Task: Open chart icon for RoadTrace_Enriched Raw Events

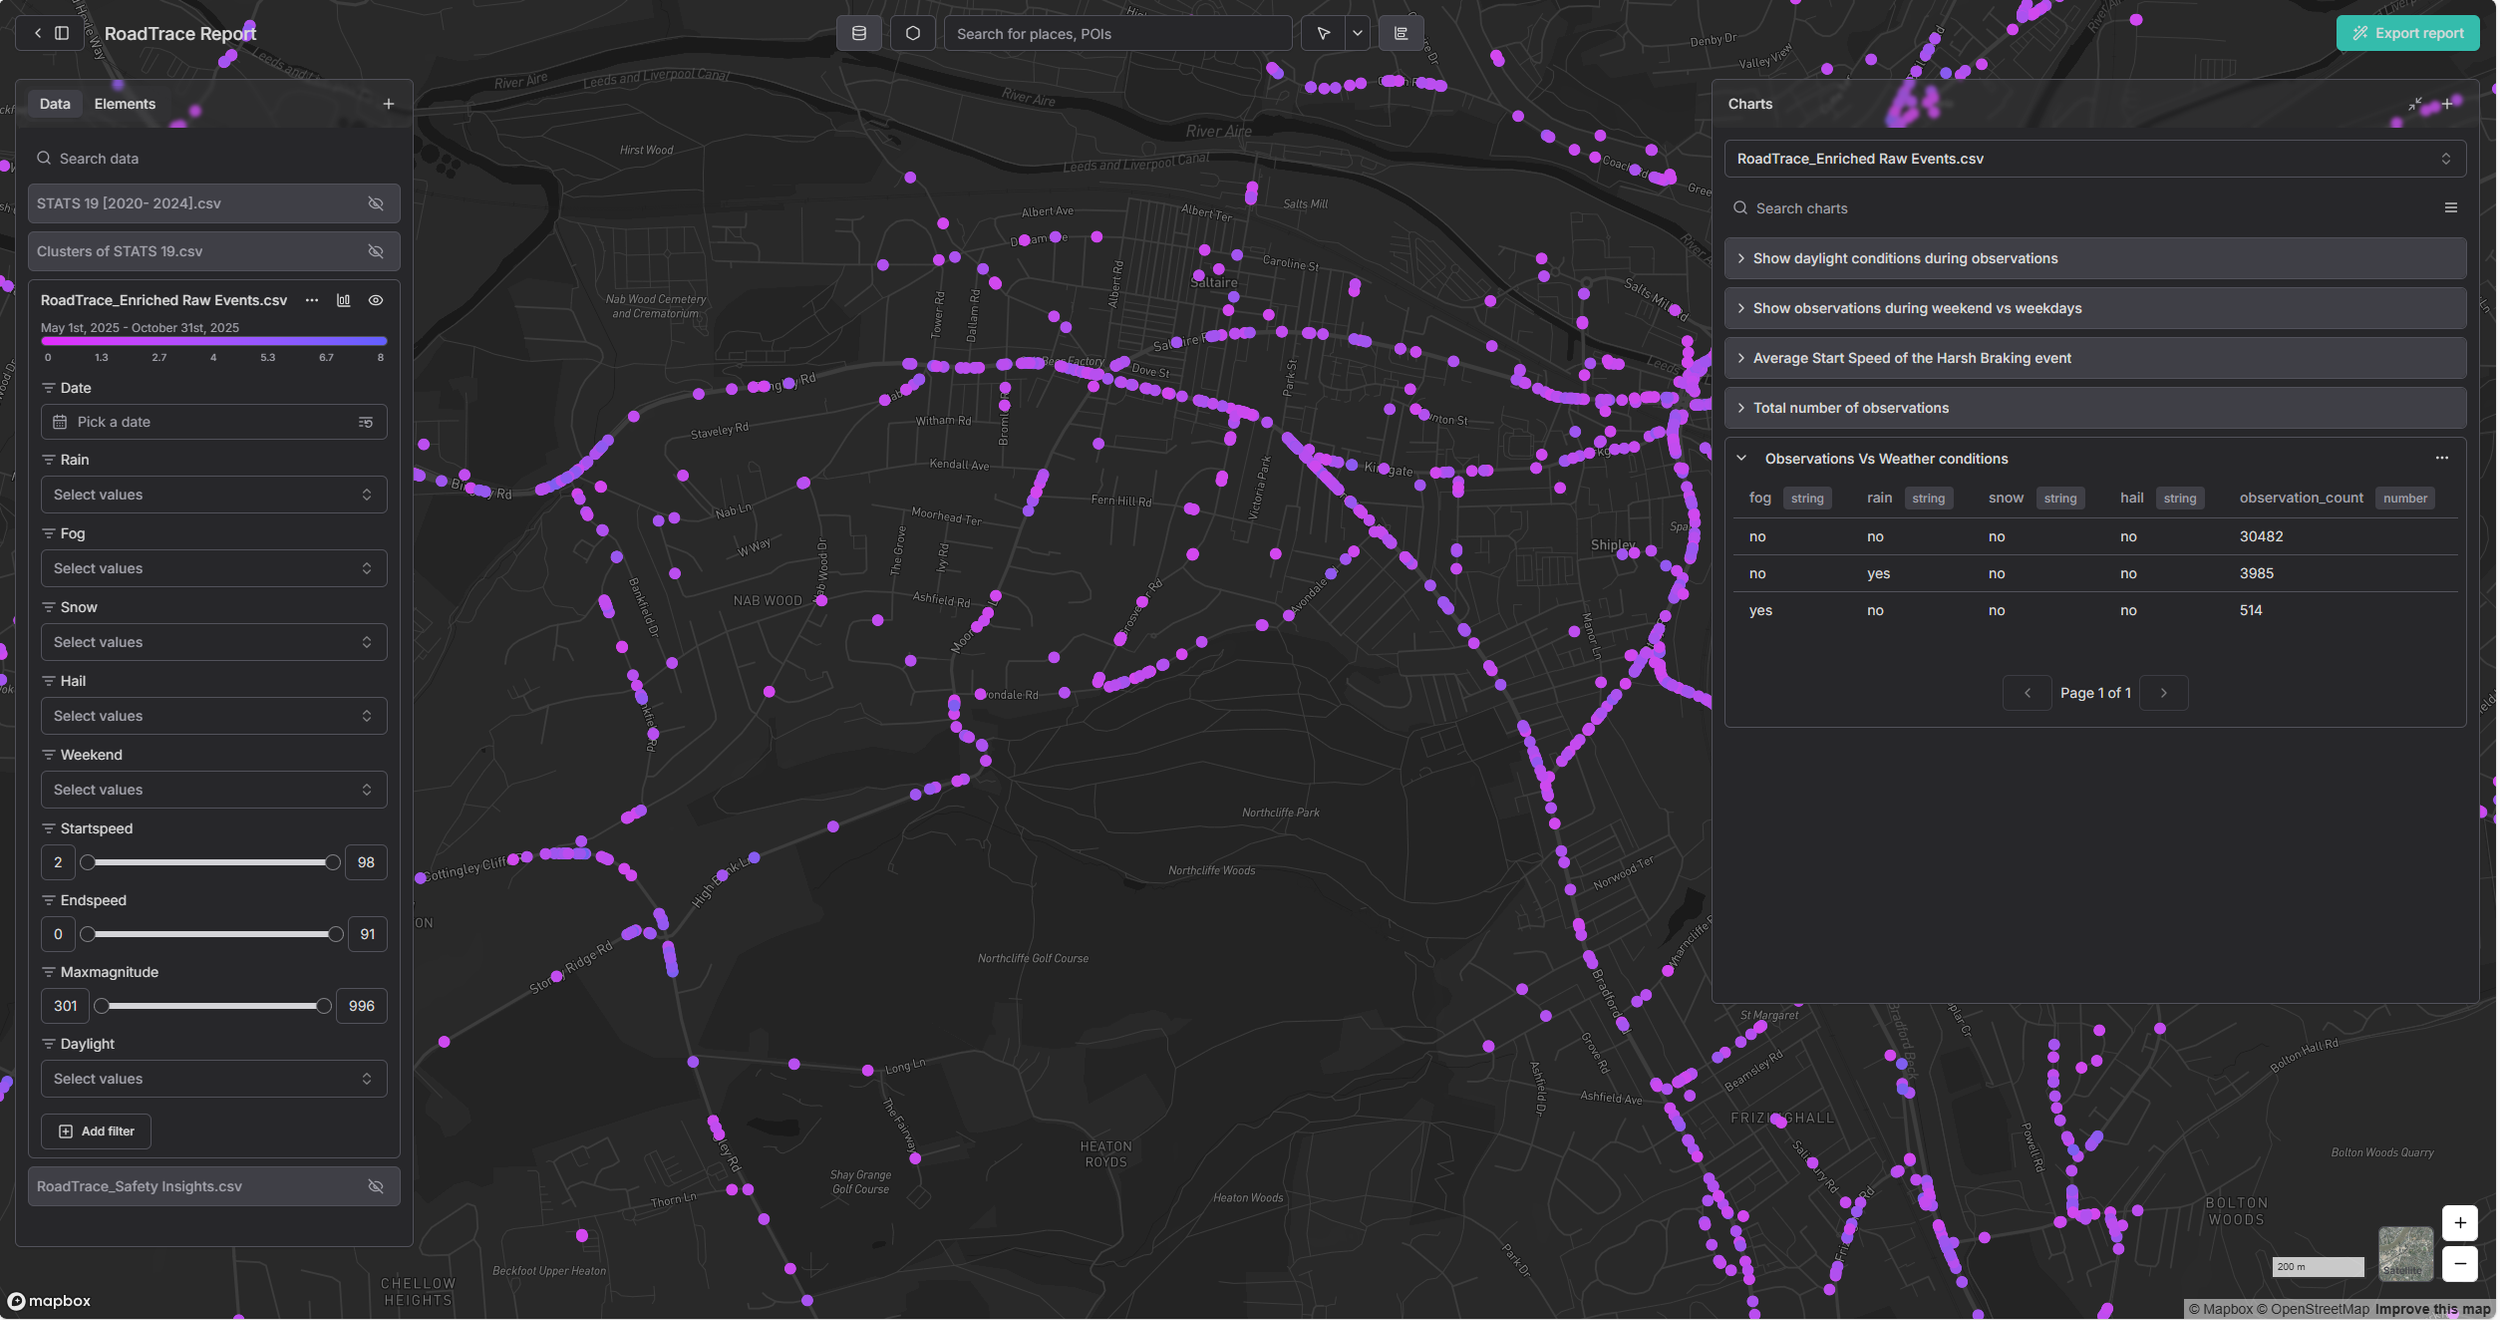Action: (343, 300)
